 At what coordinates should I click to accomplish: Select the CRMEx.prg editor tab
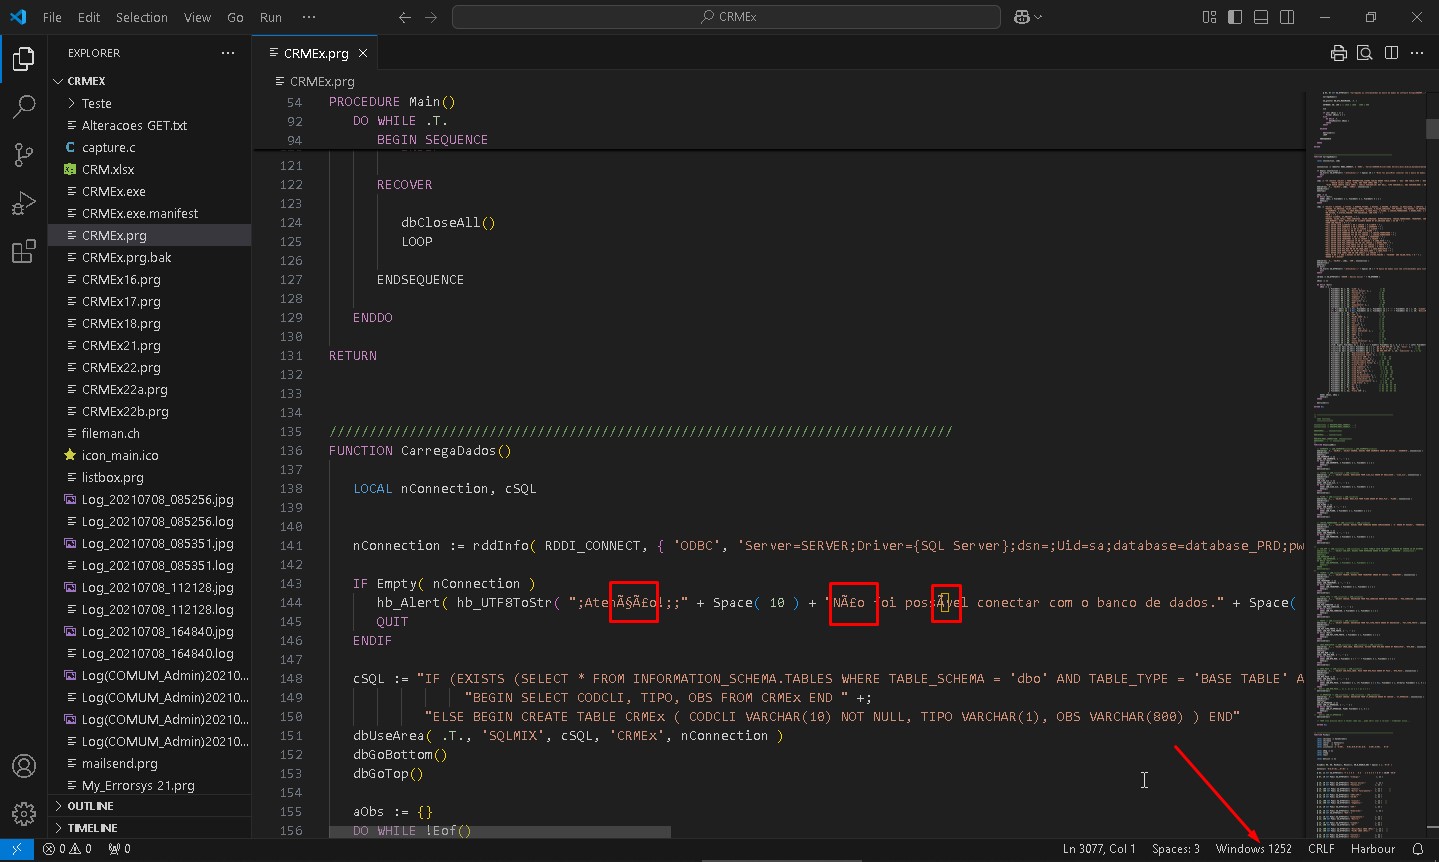315,53
